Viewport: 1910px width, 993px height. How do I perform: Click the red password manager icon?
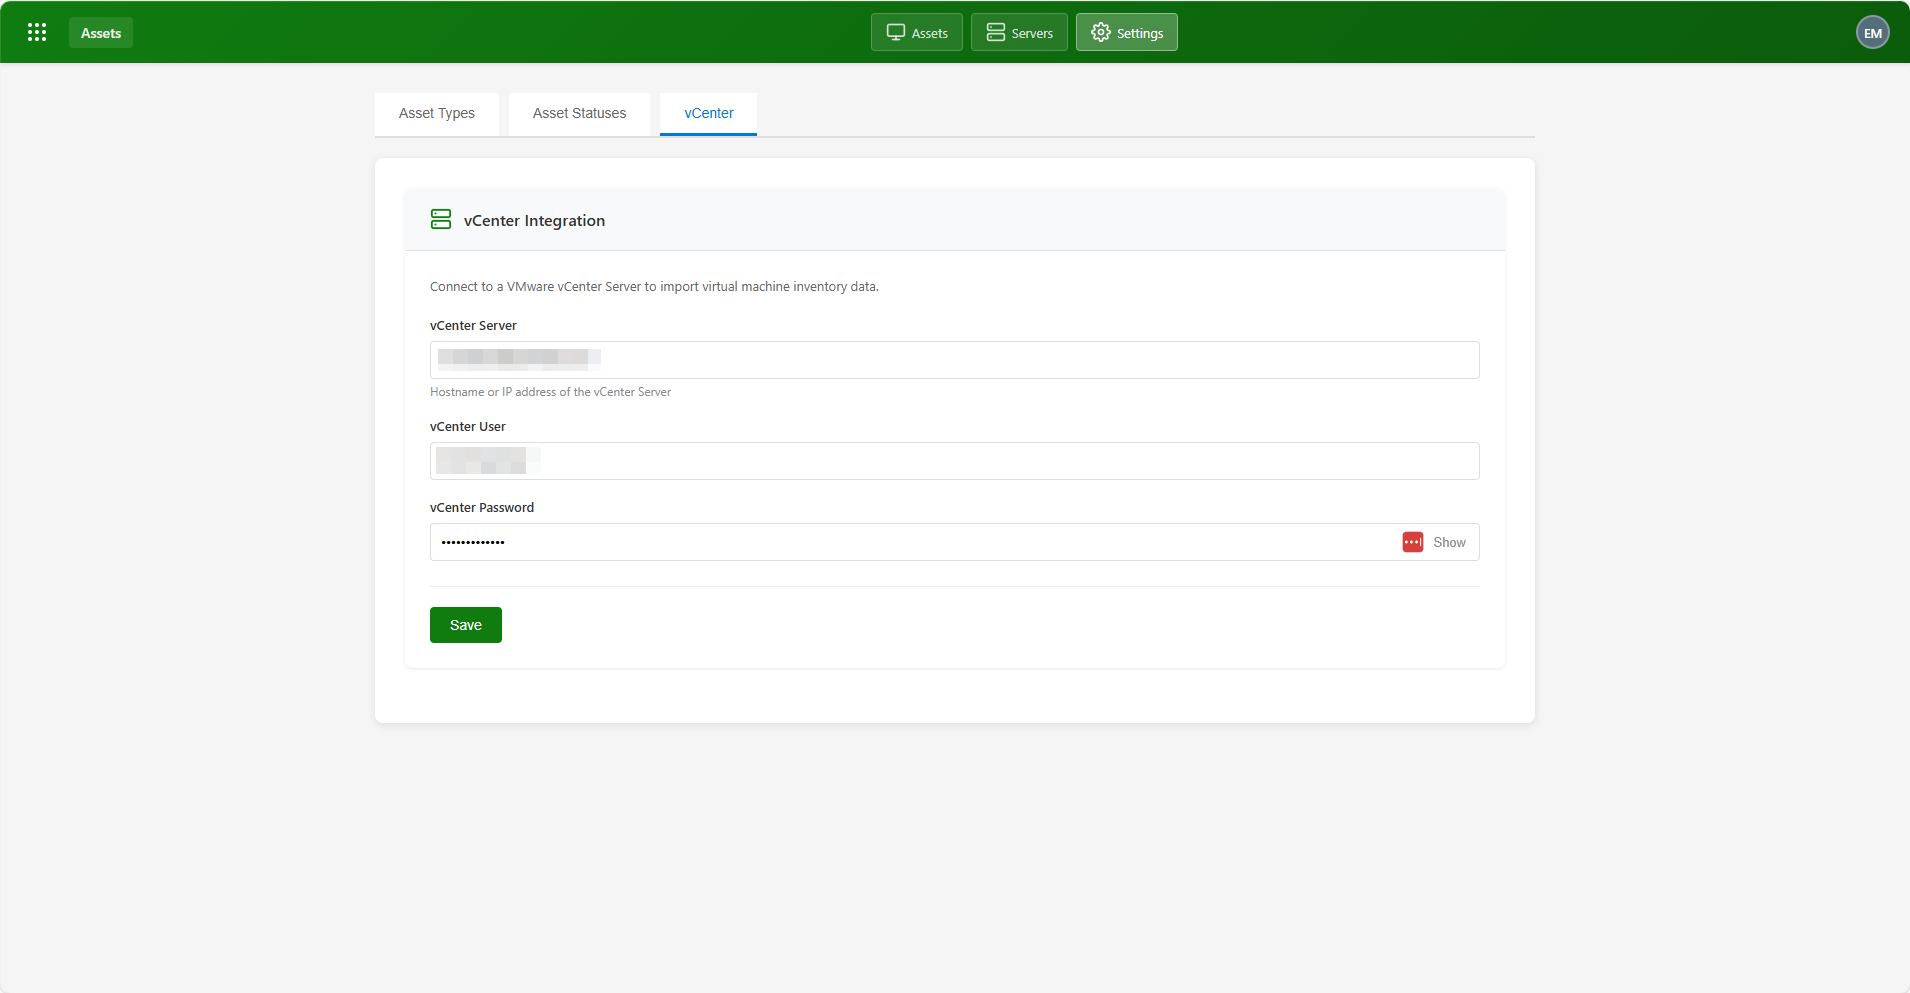tap(1413, 542)
